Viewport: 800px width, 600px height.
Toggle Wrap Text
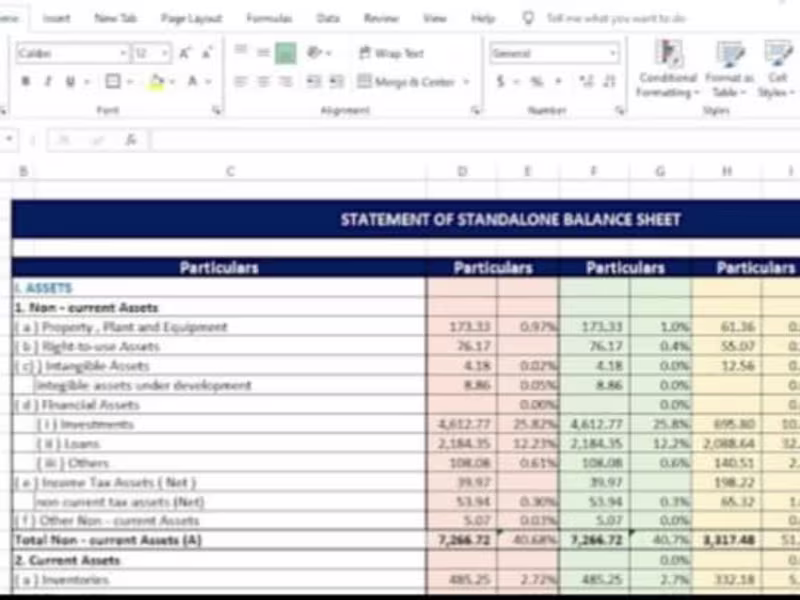click(391, 53)
